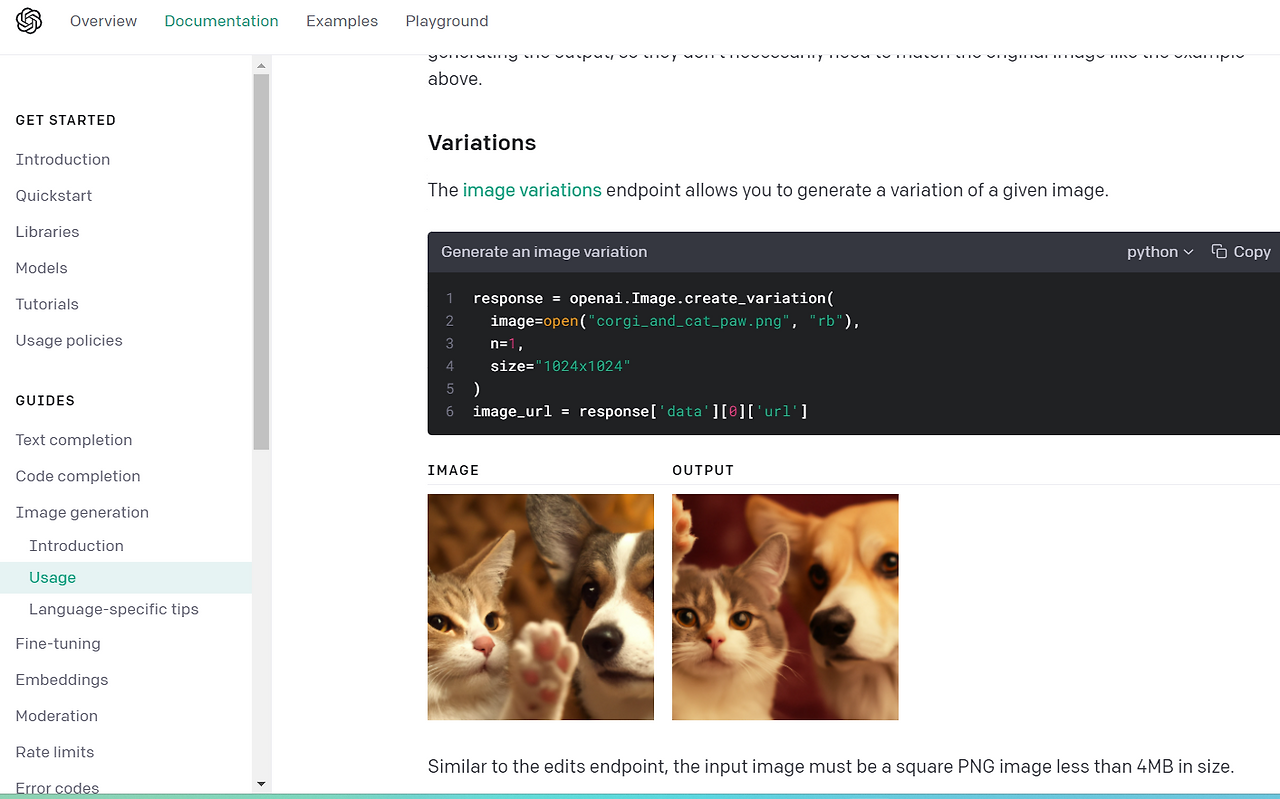
Task: Click the Variations section heading
Action: point(482,143)
